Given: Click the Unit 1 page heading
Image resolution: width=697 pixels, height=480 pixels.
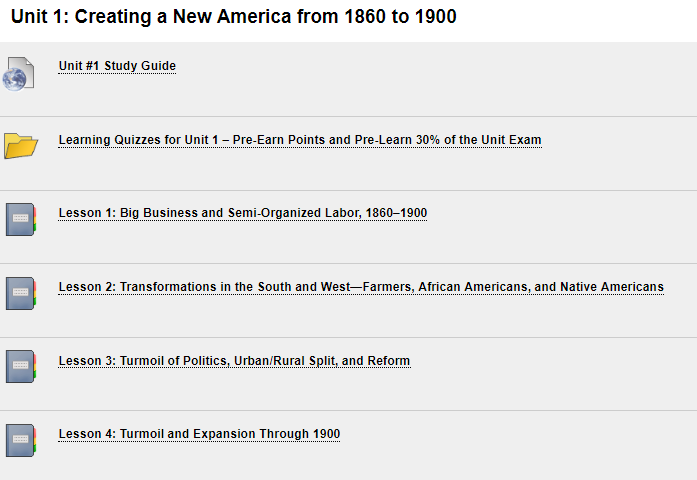Looking at the screenshot, I should 233,17.
